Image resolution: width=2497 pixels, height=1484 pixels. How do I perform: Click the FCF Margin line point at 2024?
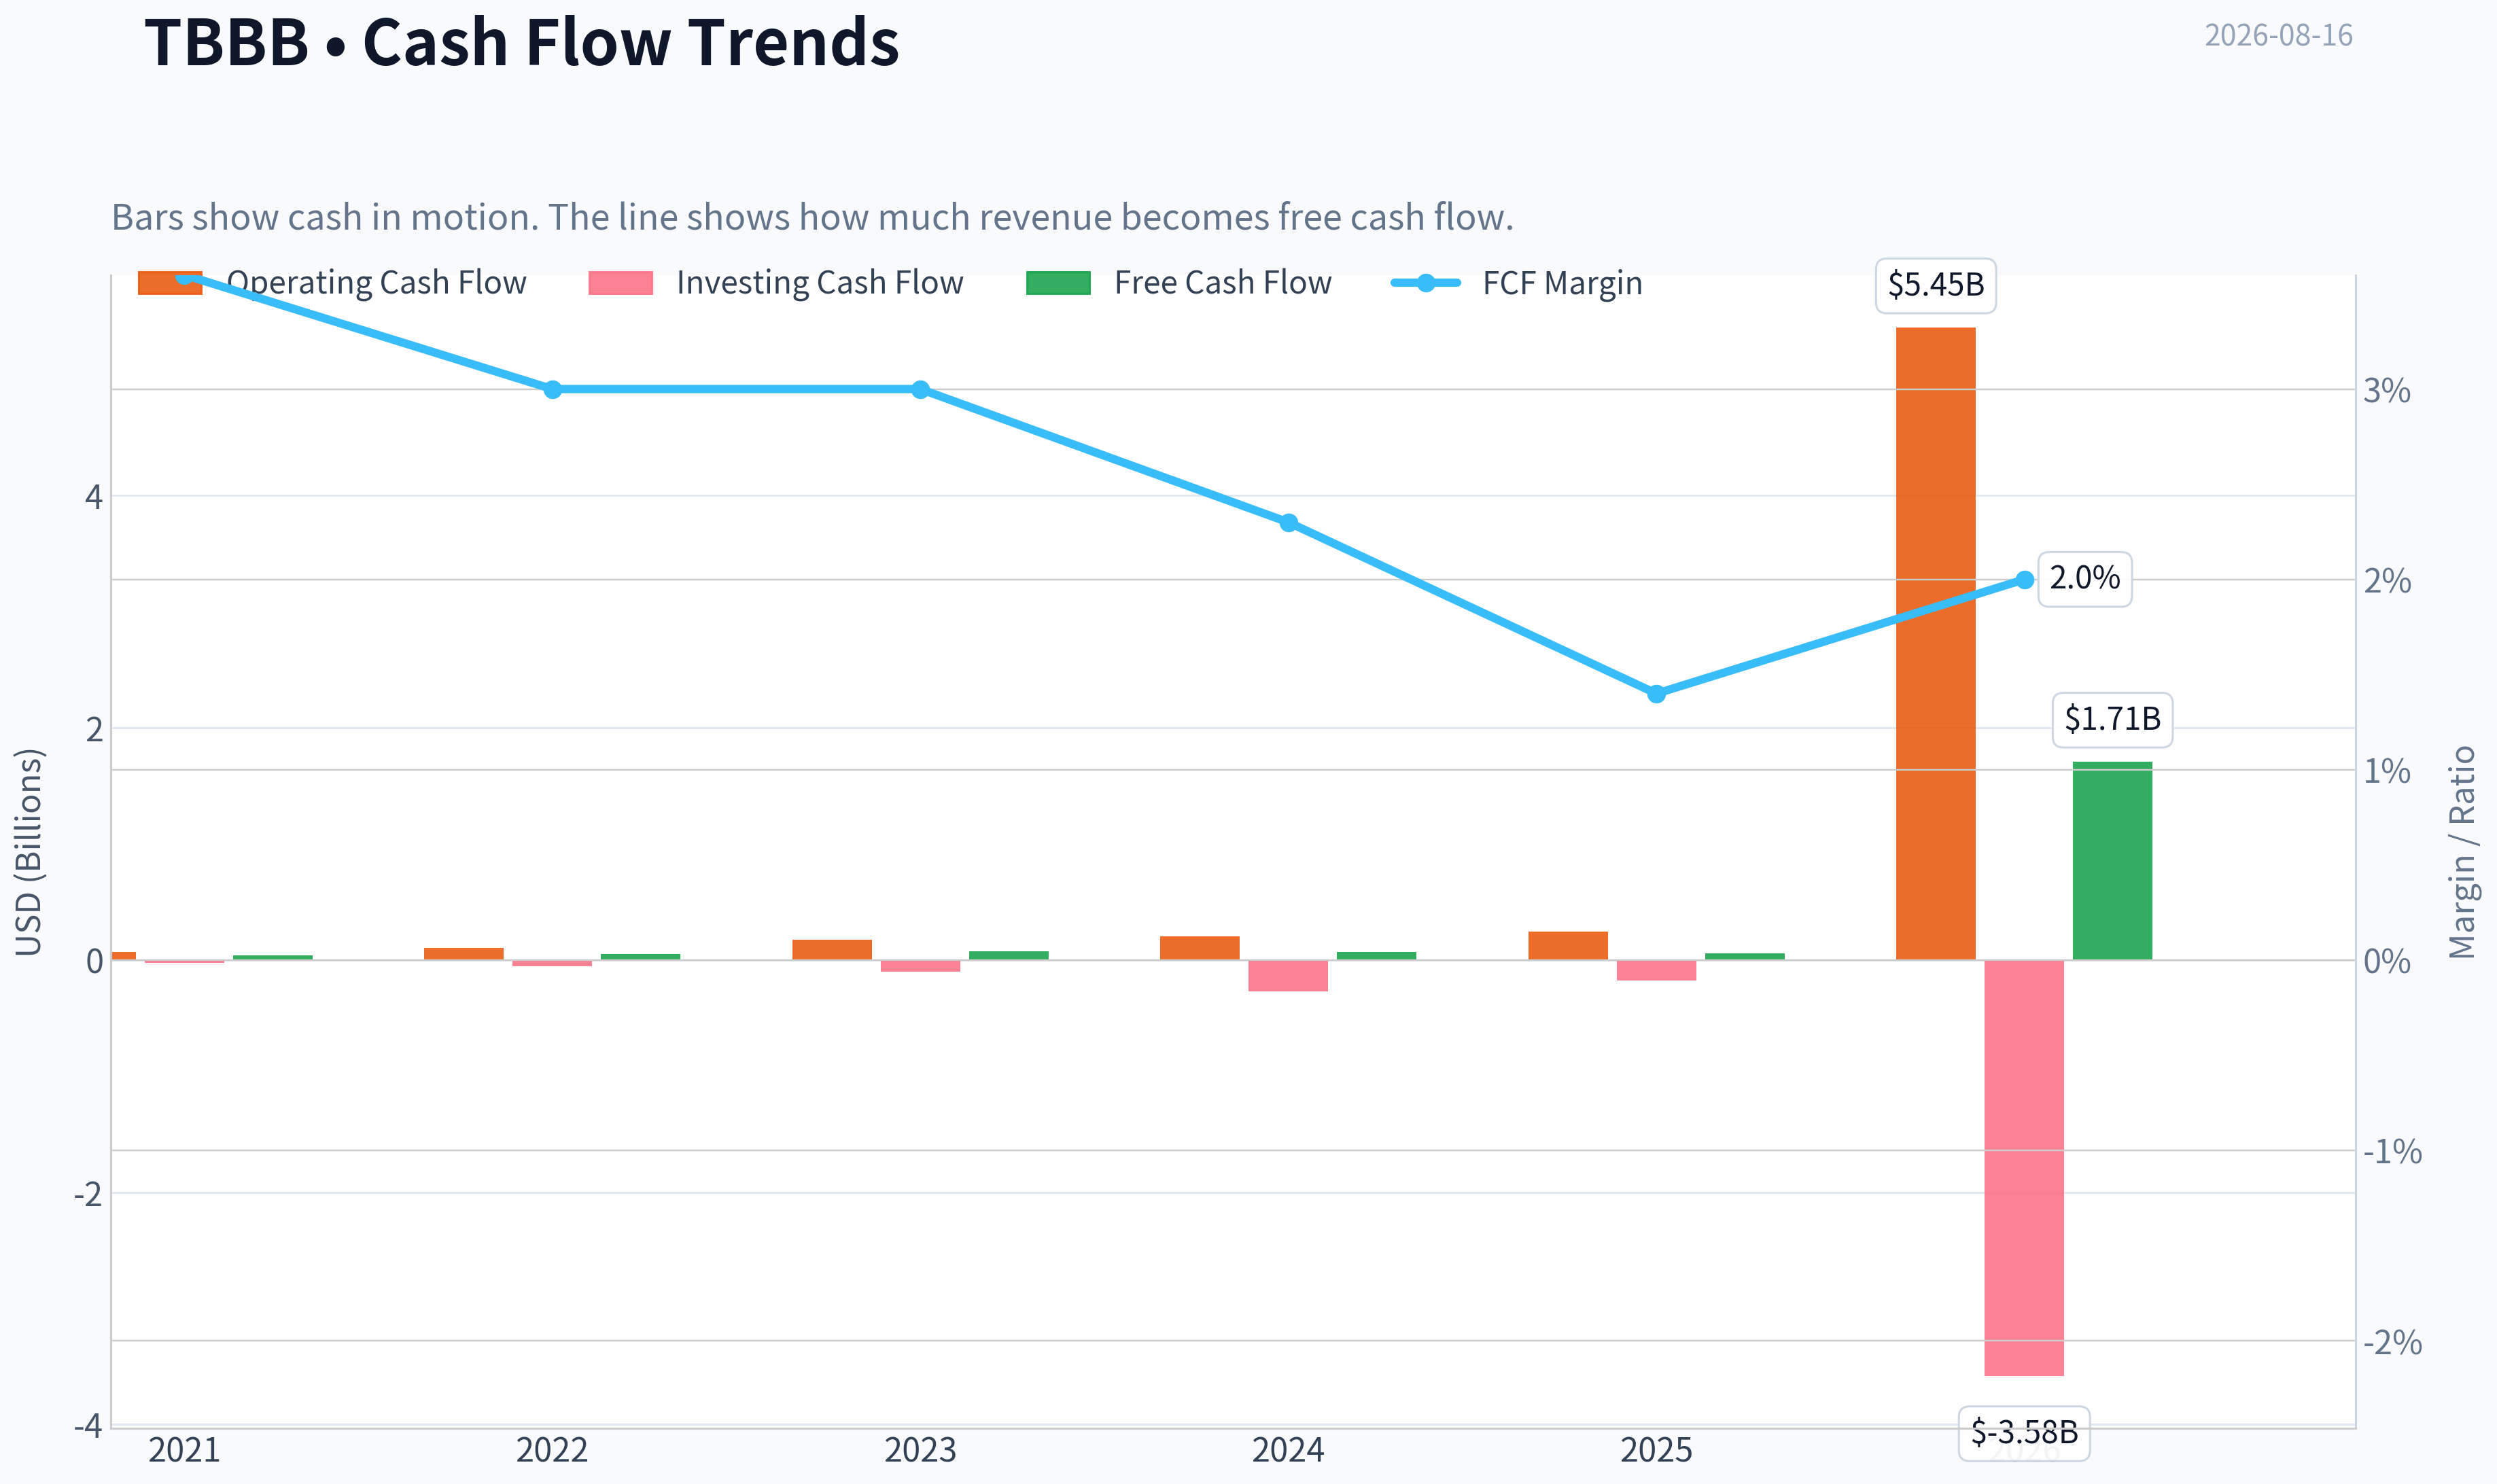tap(1289, 523)
